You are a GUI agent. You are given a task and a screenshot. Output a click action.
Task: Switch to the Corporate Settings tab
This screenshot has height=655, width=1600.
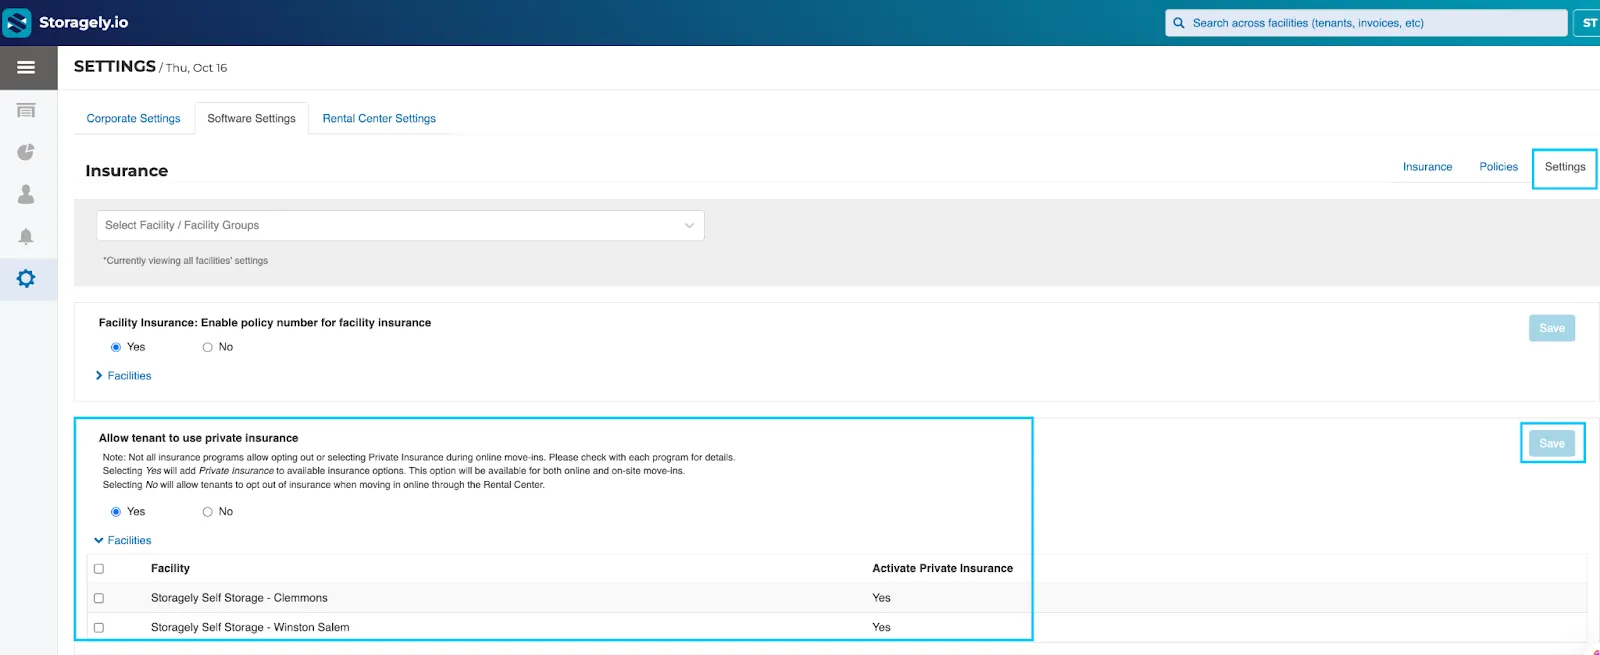(134, 118)
